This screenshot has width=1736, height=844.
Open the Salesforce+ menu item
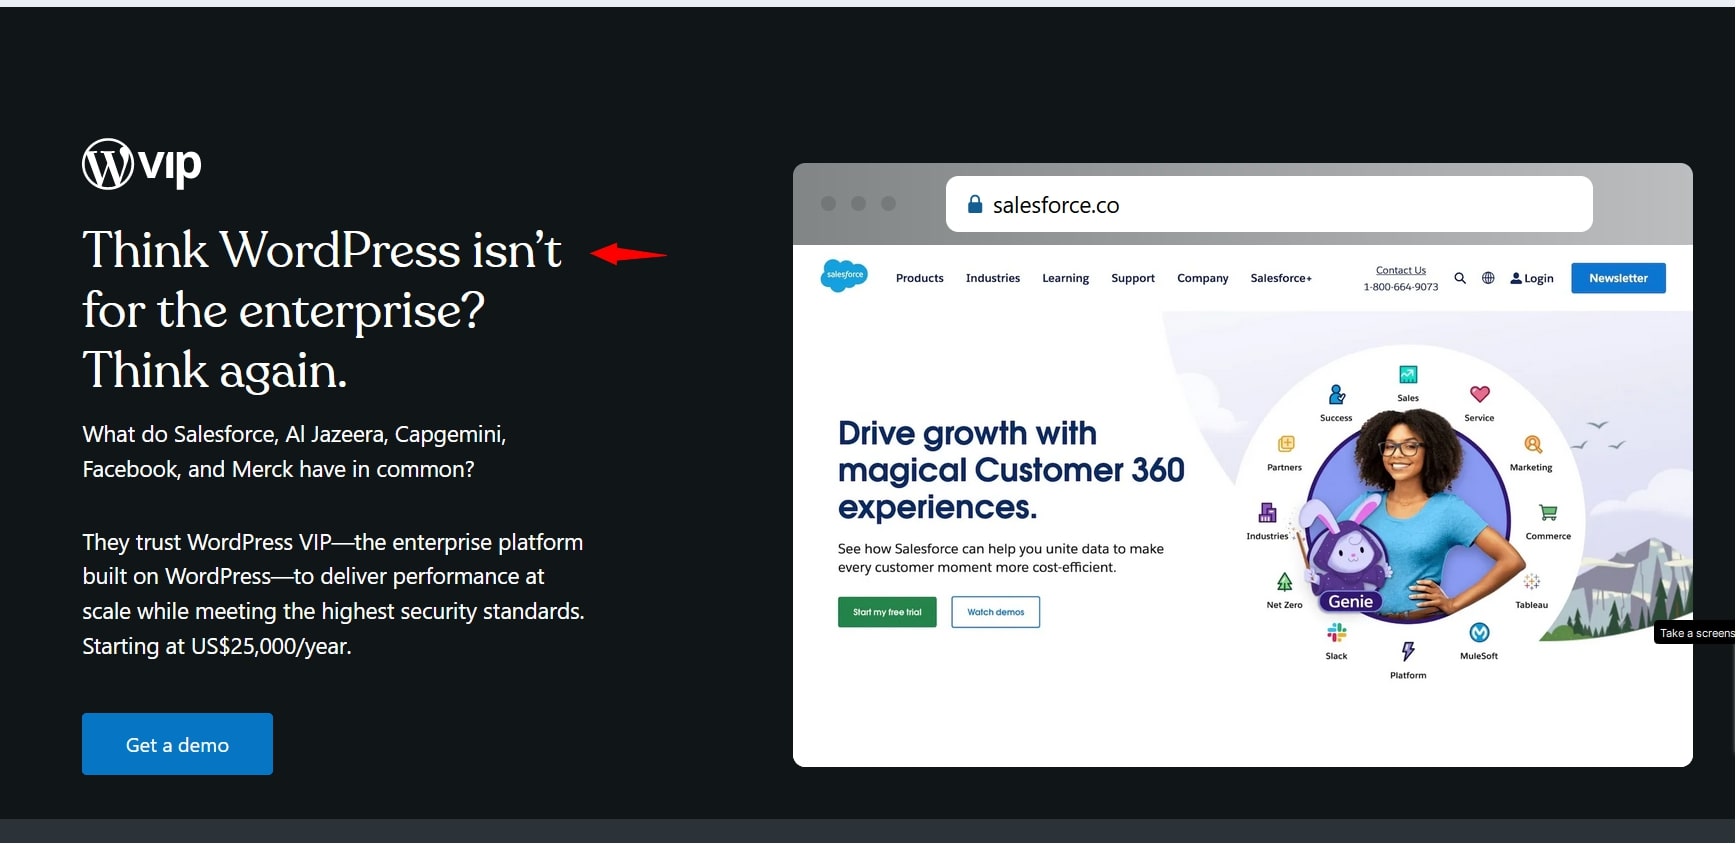pyautogui.click(x=1281, y=278)
